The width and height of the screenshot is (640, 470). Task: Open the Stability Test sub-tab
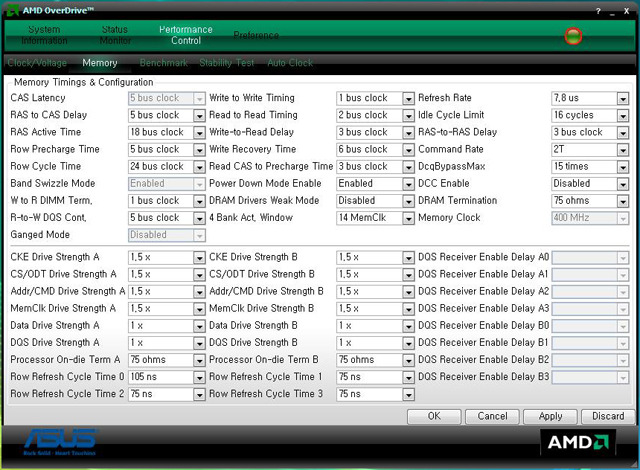(227, 63)
